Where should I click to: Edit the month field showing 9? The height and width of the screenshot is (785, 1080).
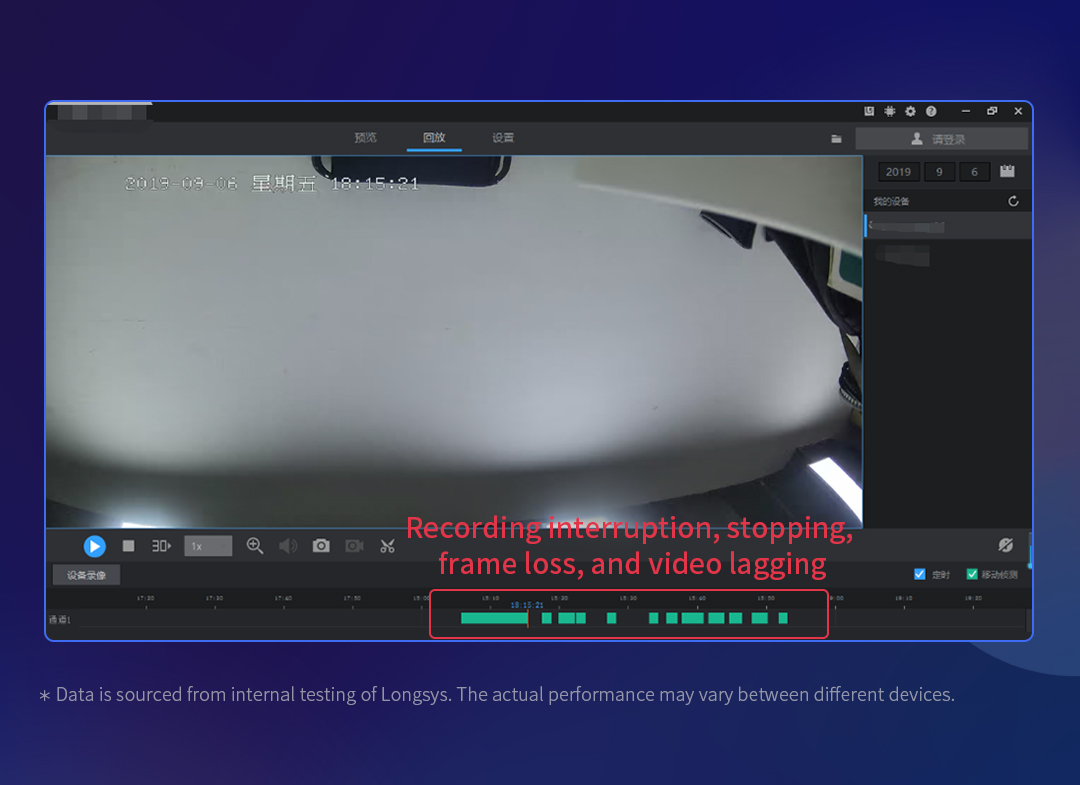pos(939,171)
